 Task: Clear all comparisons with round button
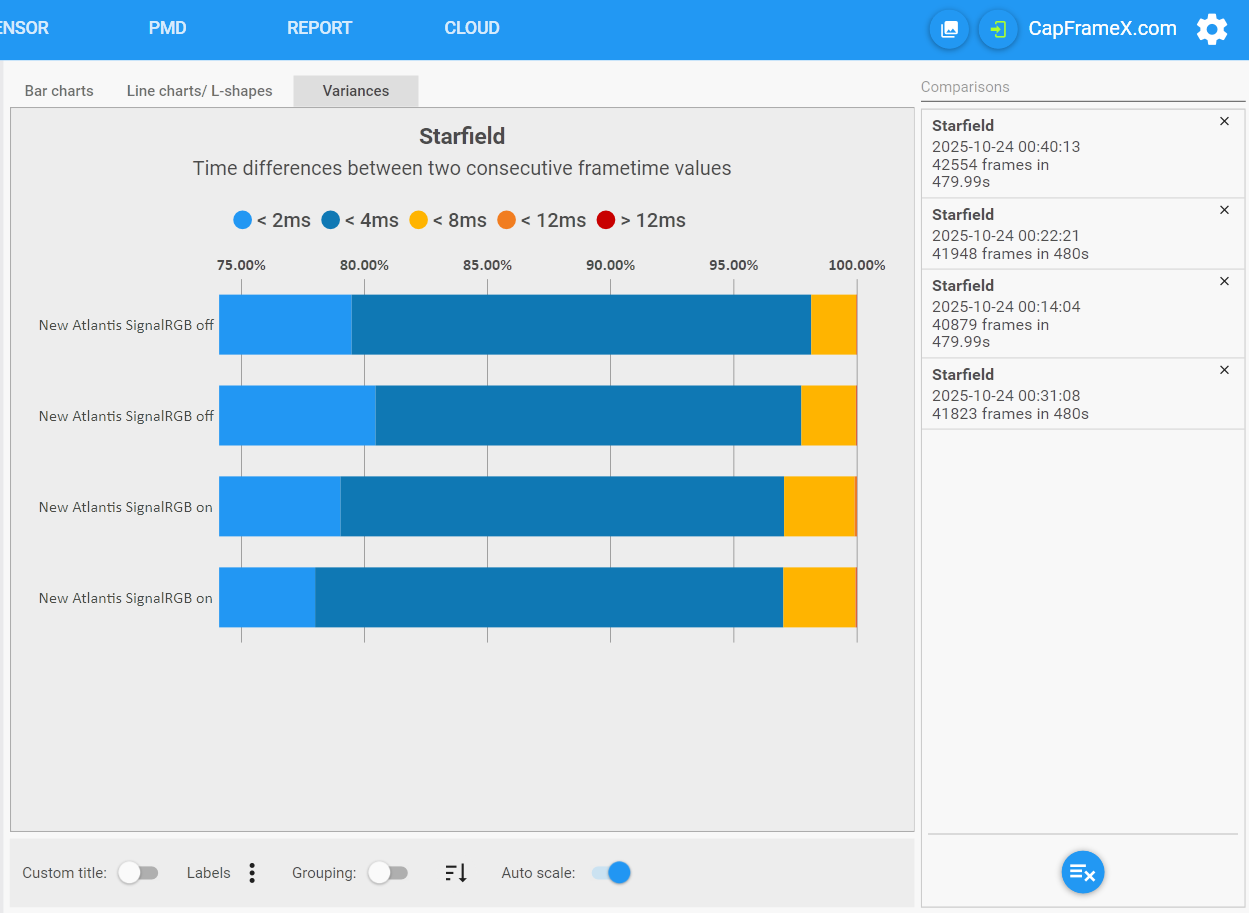pos(1083,872)
